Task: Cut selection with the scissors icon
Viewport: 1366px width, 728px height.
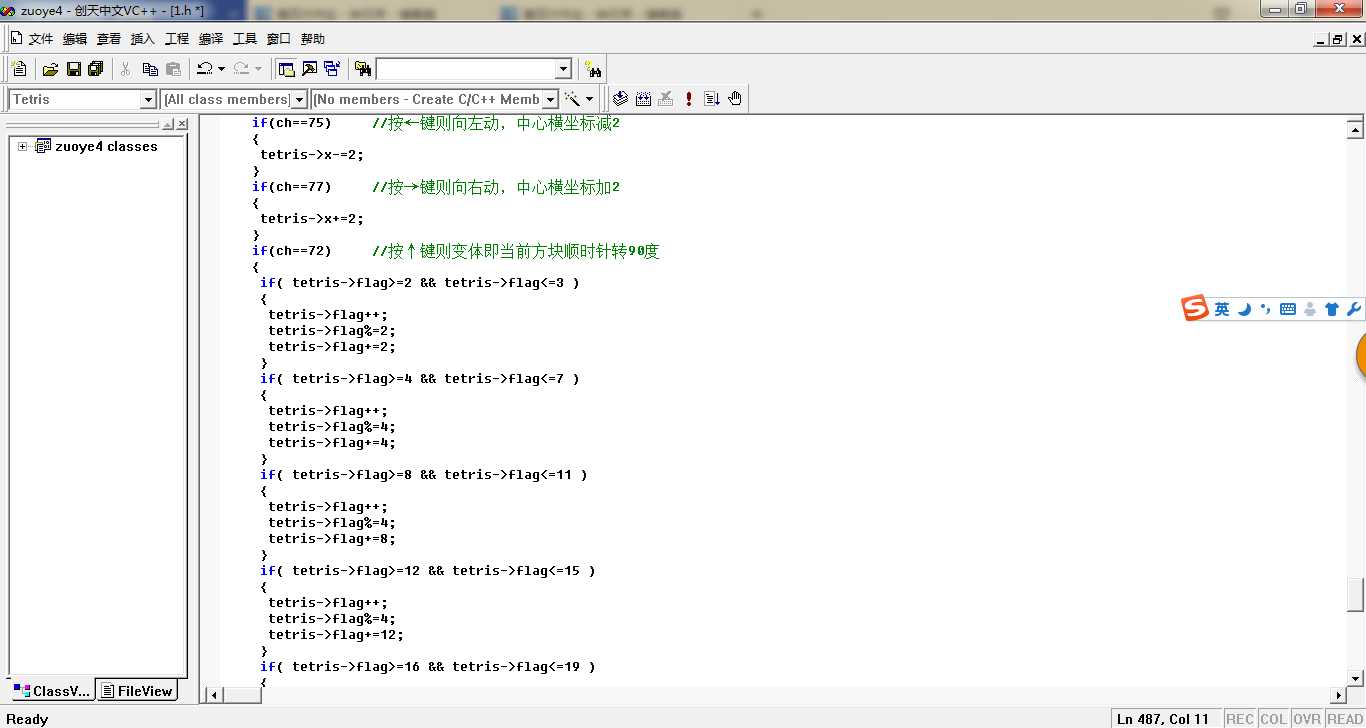Action: tap(126, 69)
